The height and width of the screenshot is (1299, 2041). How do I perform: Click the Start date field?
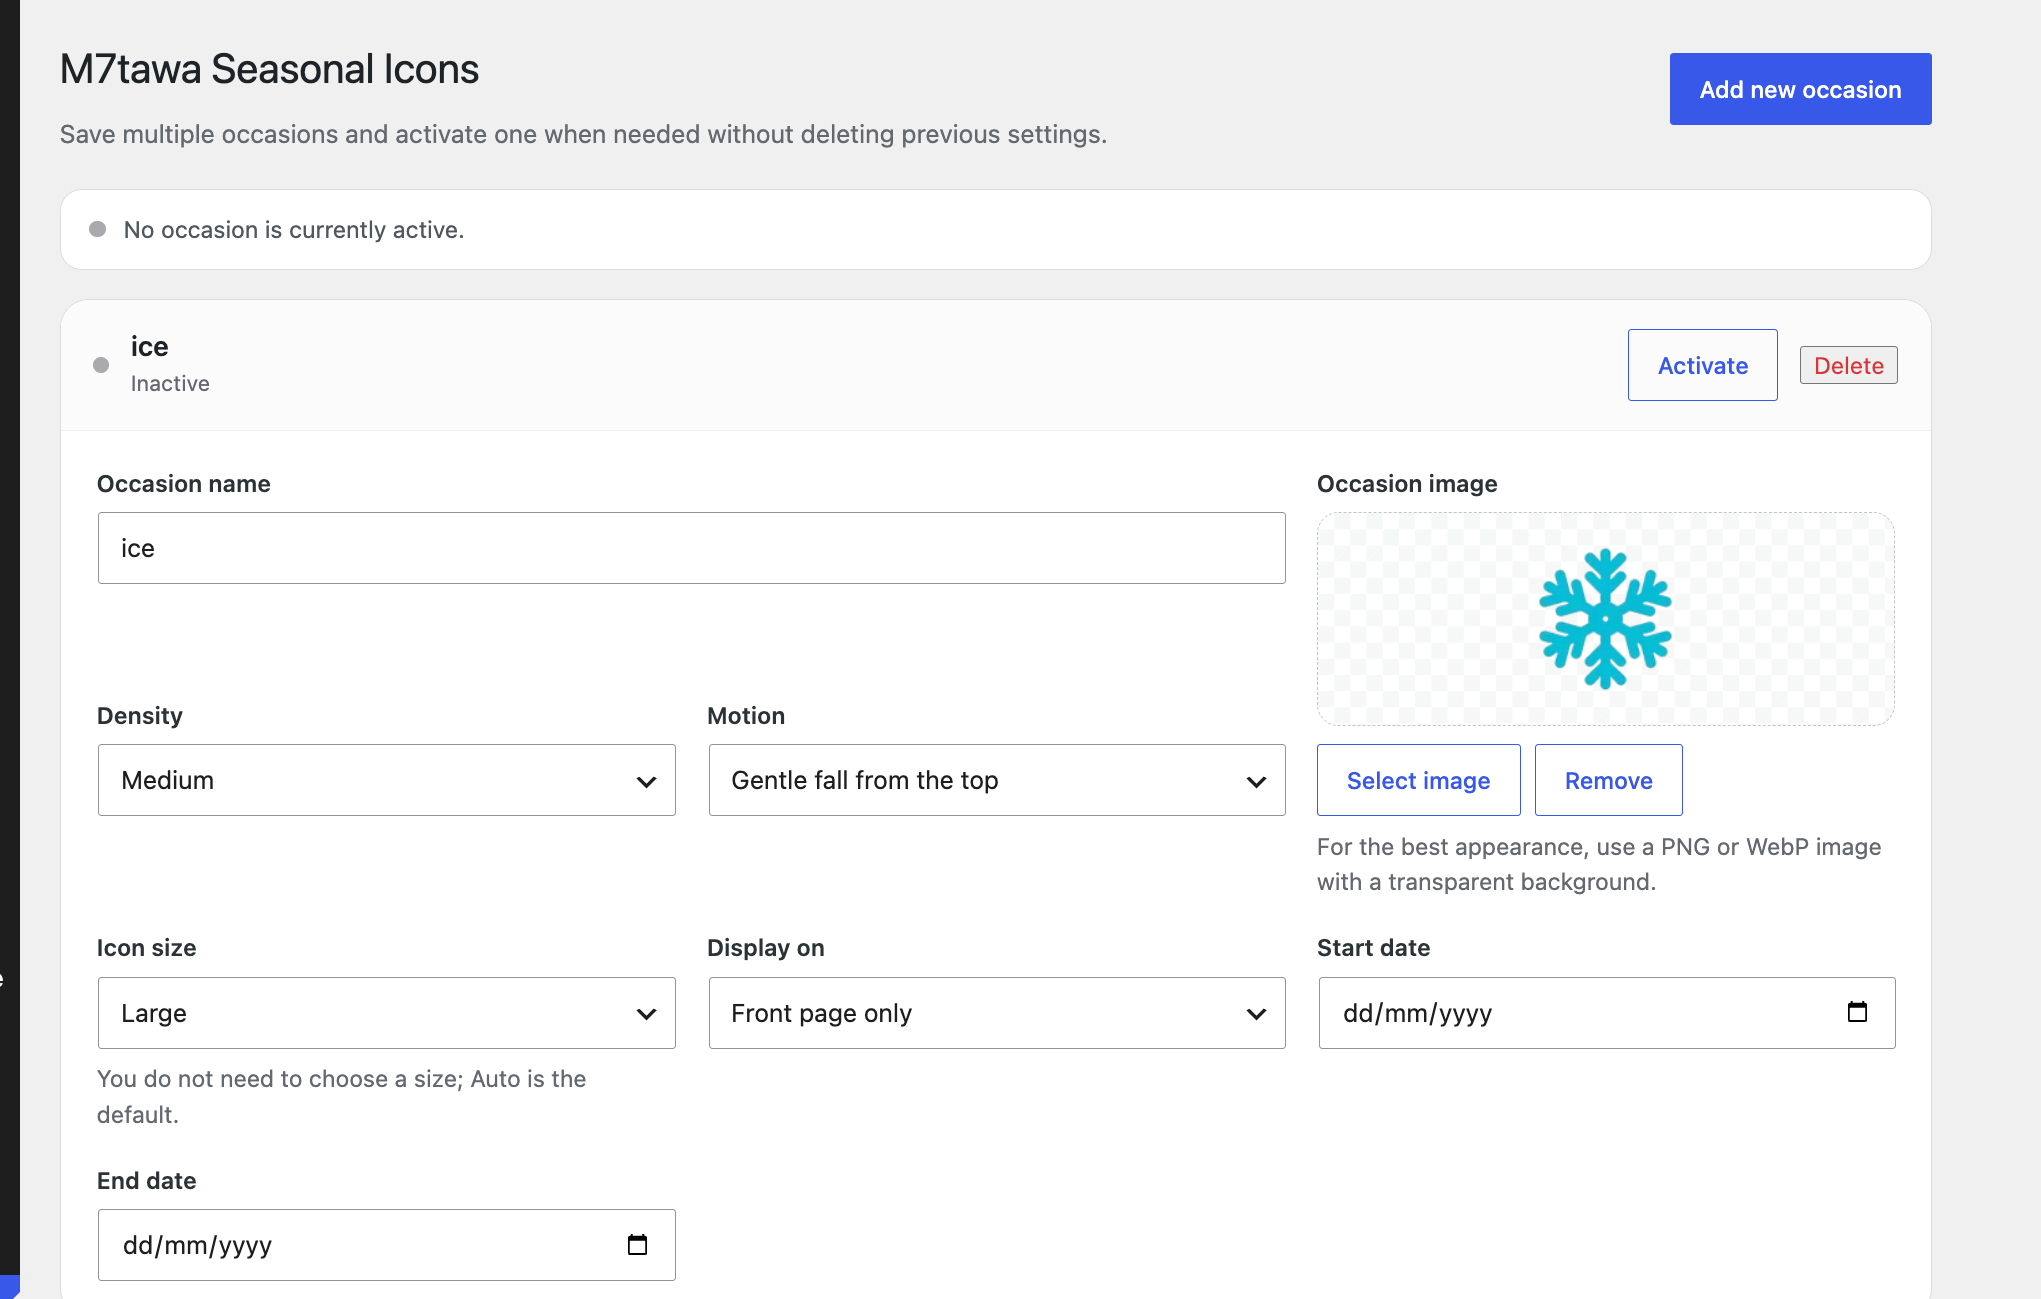[x=1607, y=1013]
